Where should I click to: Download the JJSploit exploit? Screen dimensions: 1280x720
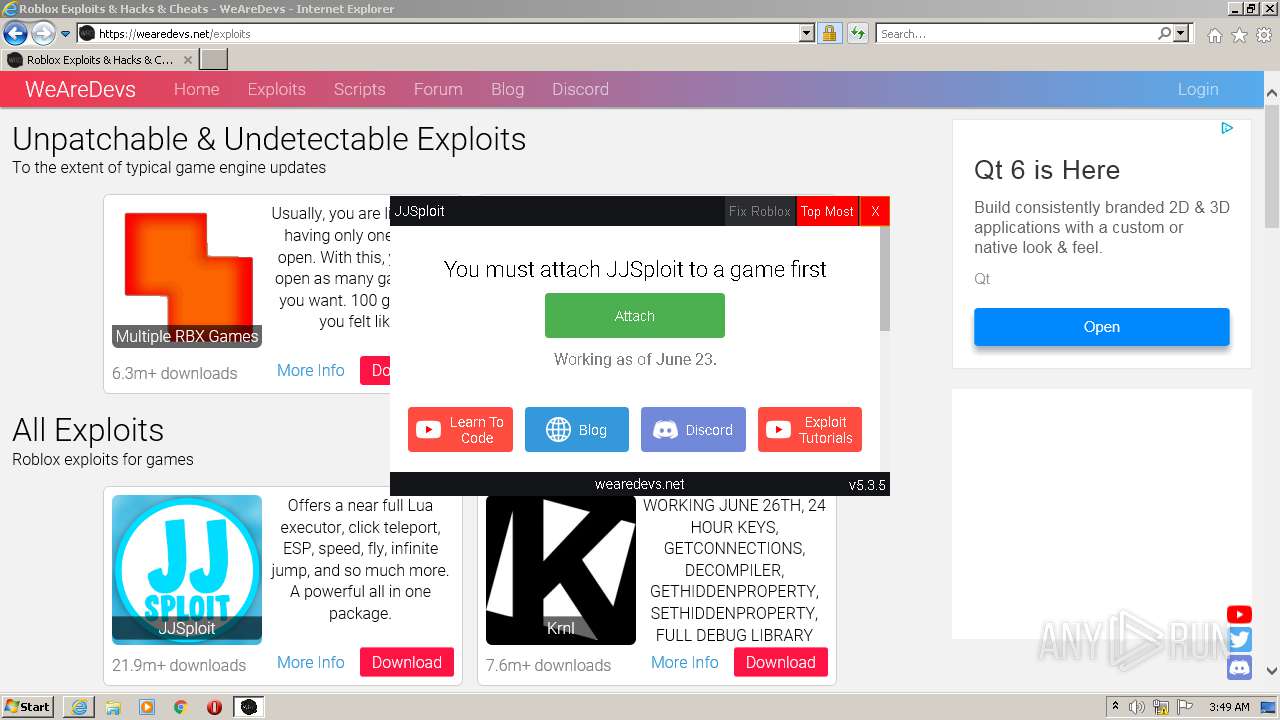coord(407,662)
